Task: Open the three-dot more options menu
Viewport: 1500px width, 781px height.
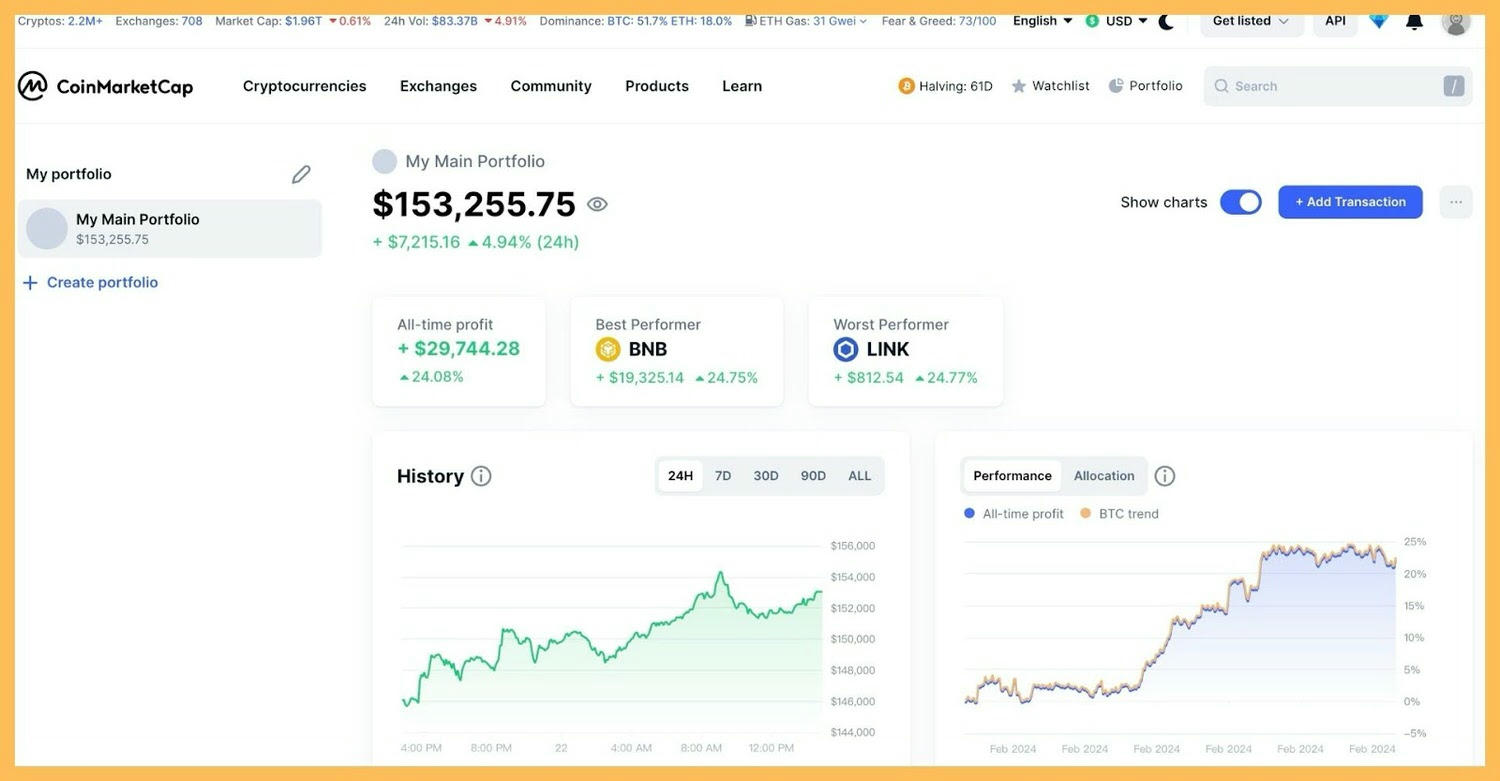Action: pos(1456,202)
